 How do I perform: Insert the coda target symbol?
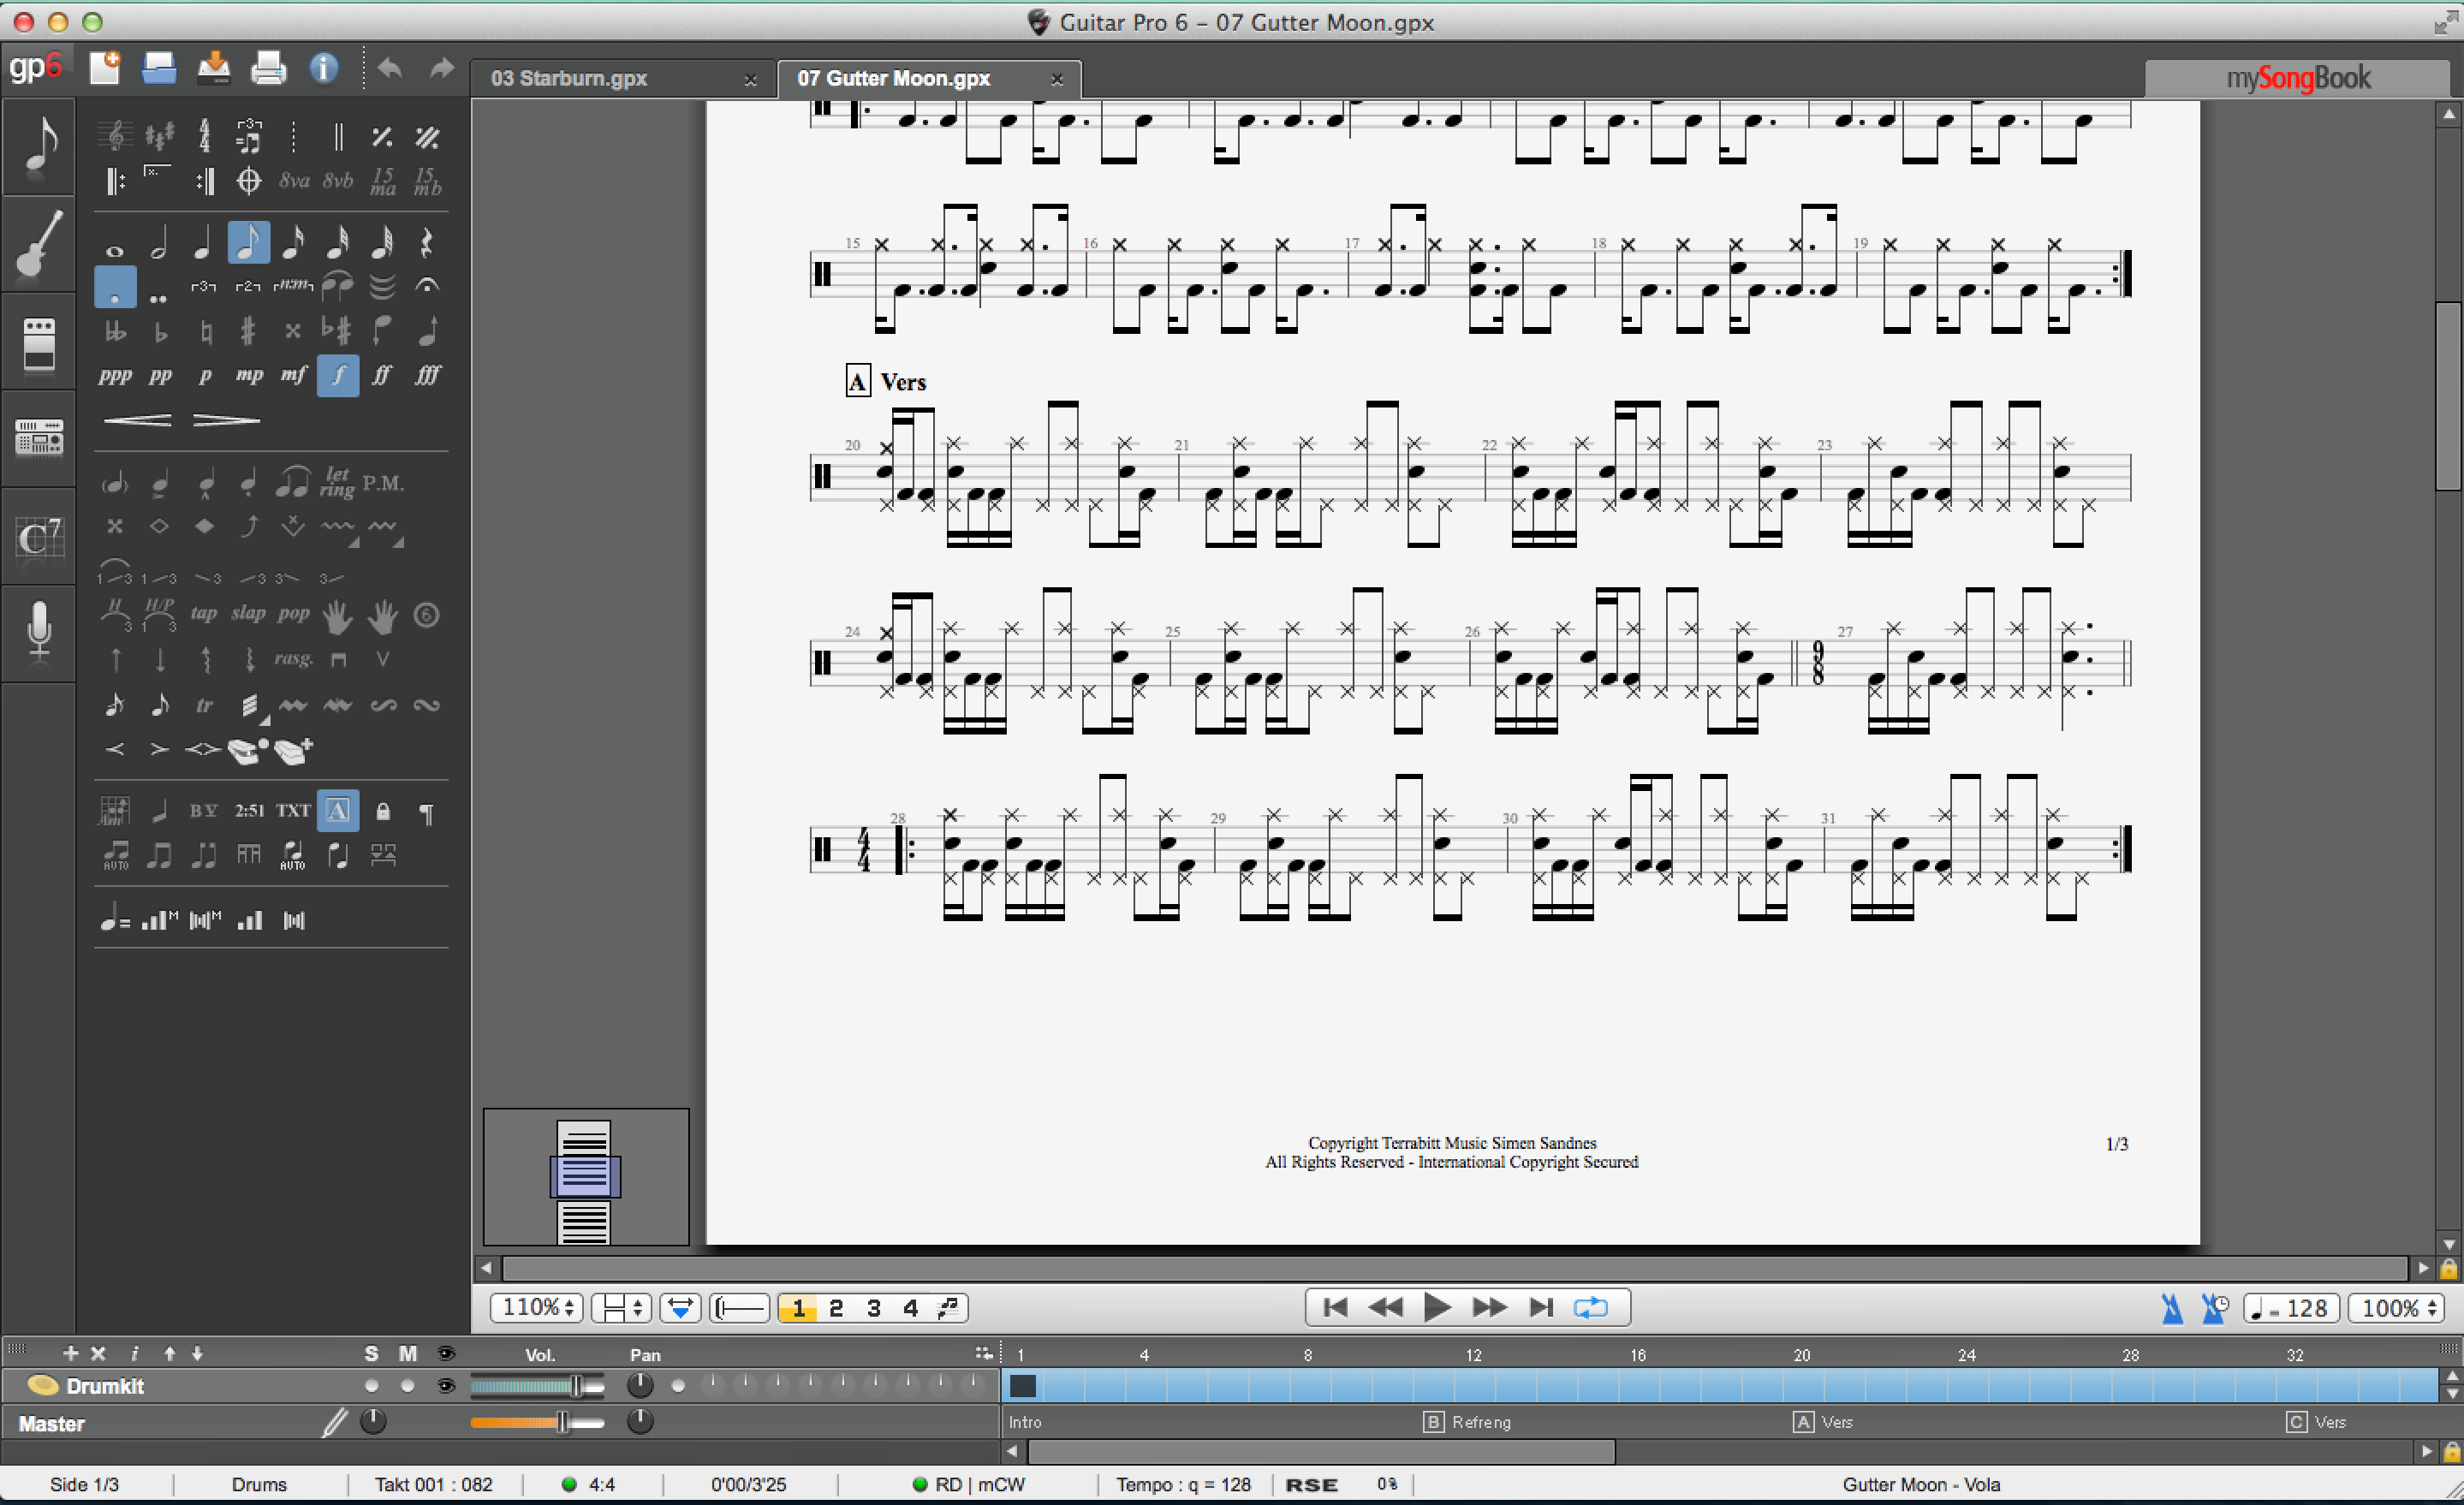[x=248, y=181]
